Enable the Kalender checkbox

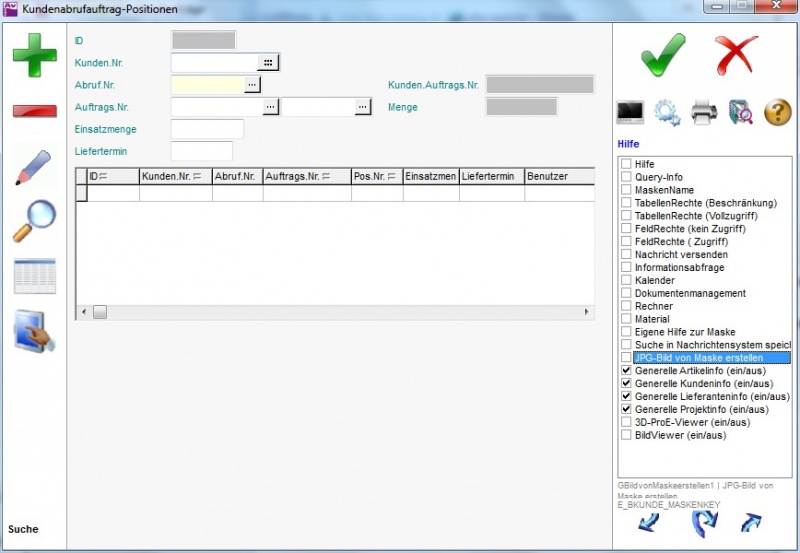pyautogui.click(x=626, y=281)
